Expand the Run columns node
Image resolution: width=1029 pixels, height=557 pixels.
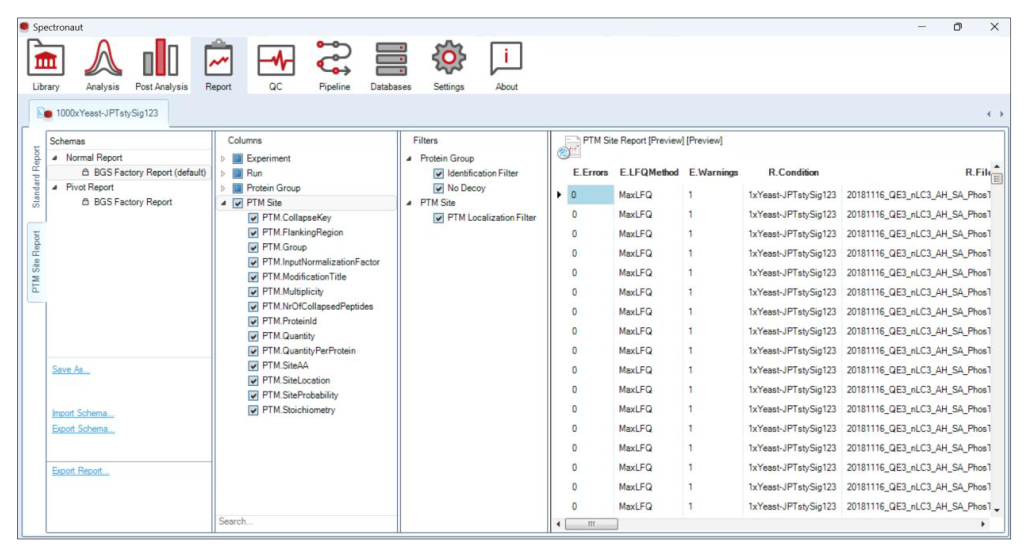223,173
